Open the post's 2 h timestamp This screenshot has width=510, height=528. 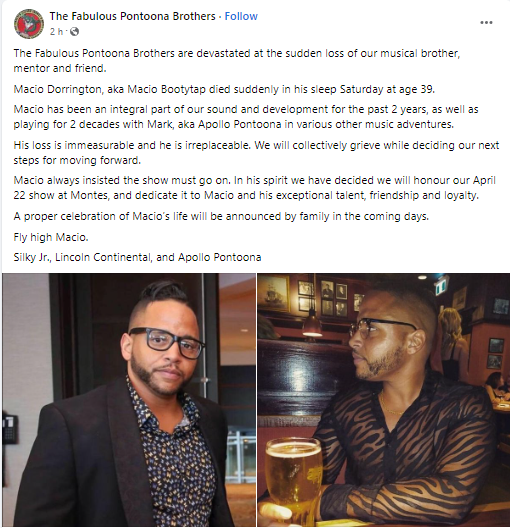pyautogui.click(x=56, y=32)
